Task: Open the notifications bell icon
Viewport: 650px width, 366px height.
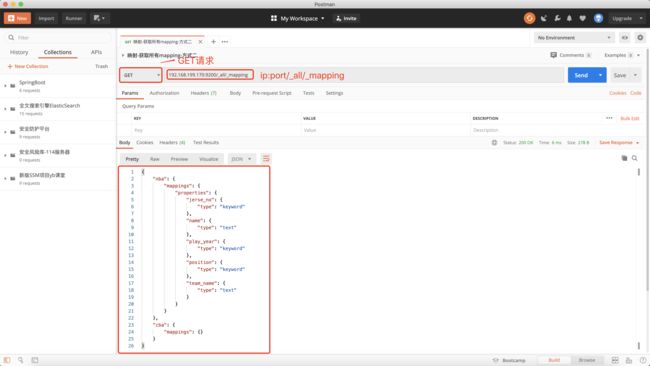Action: pyautogui.click(x=570, y=18)
